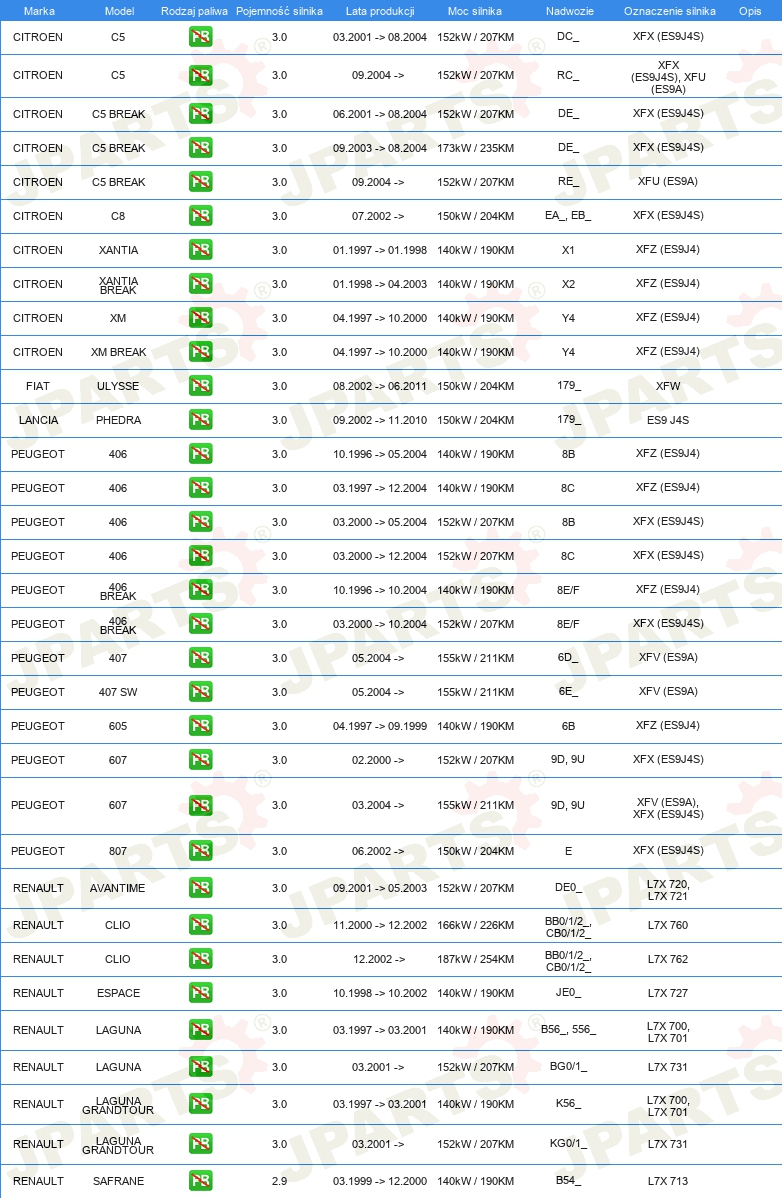This screenshot has height=1198, width=782.
Task: Click the fuel icon in the C5 Break RE_ row
Action: point(201,182)
